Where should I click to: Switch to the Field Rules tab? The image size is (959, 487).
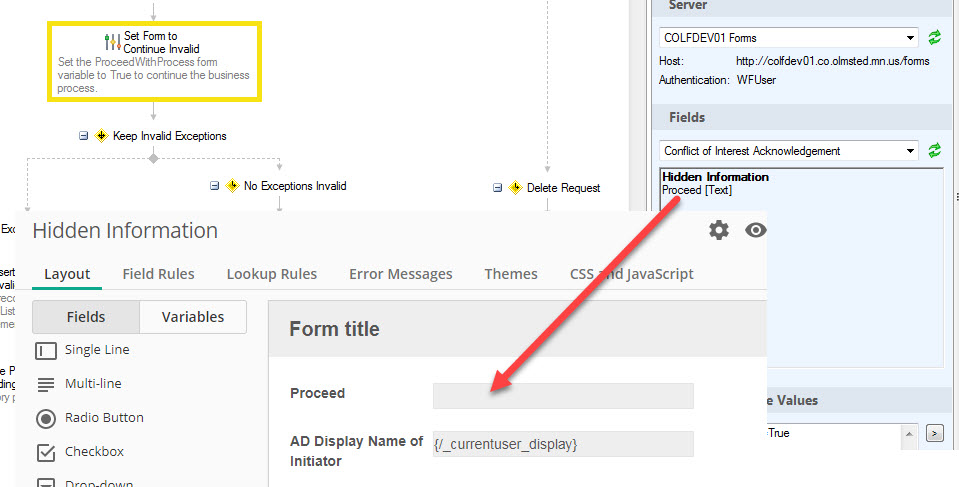(158, 274)
